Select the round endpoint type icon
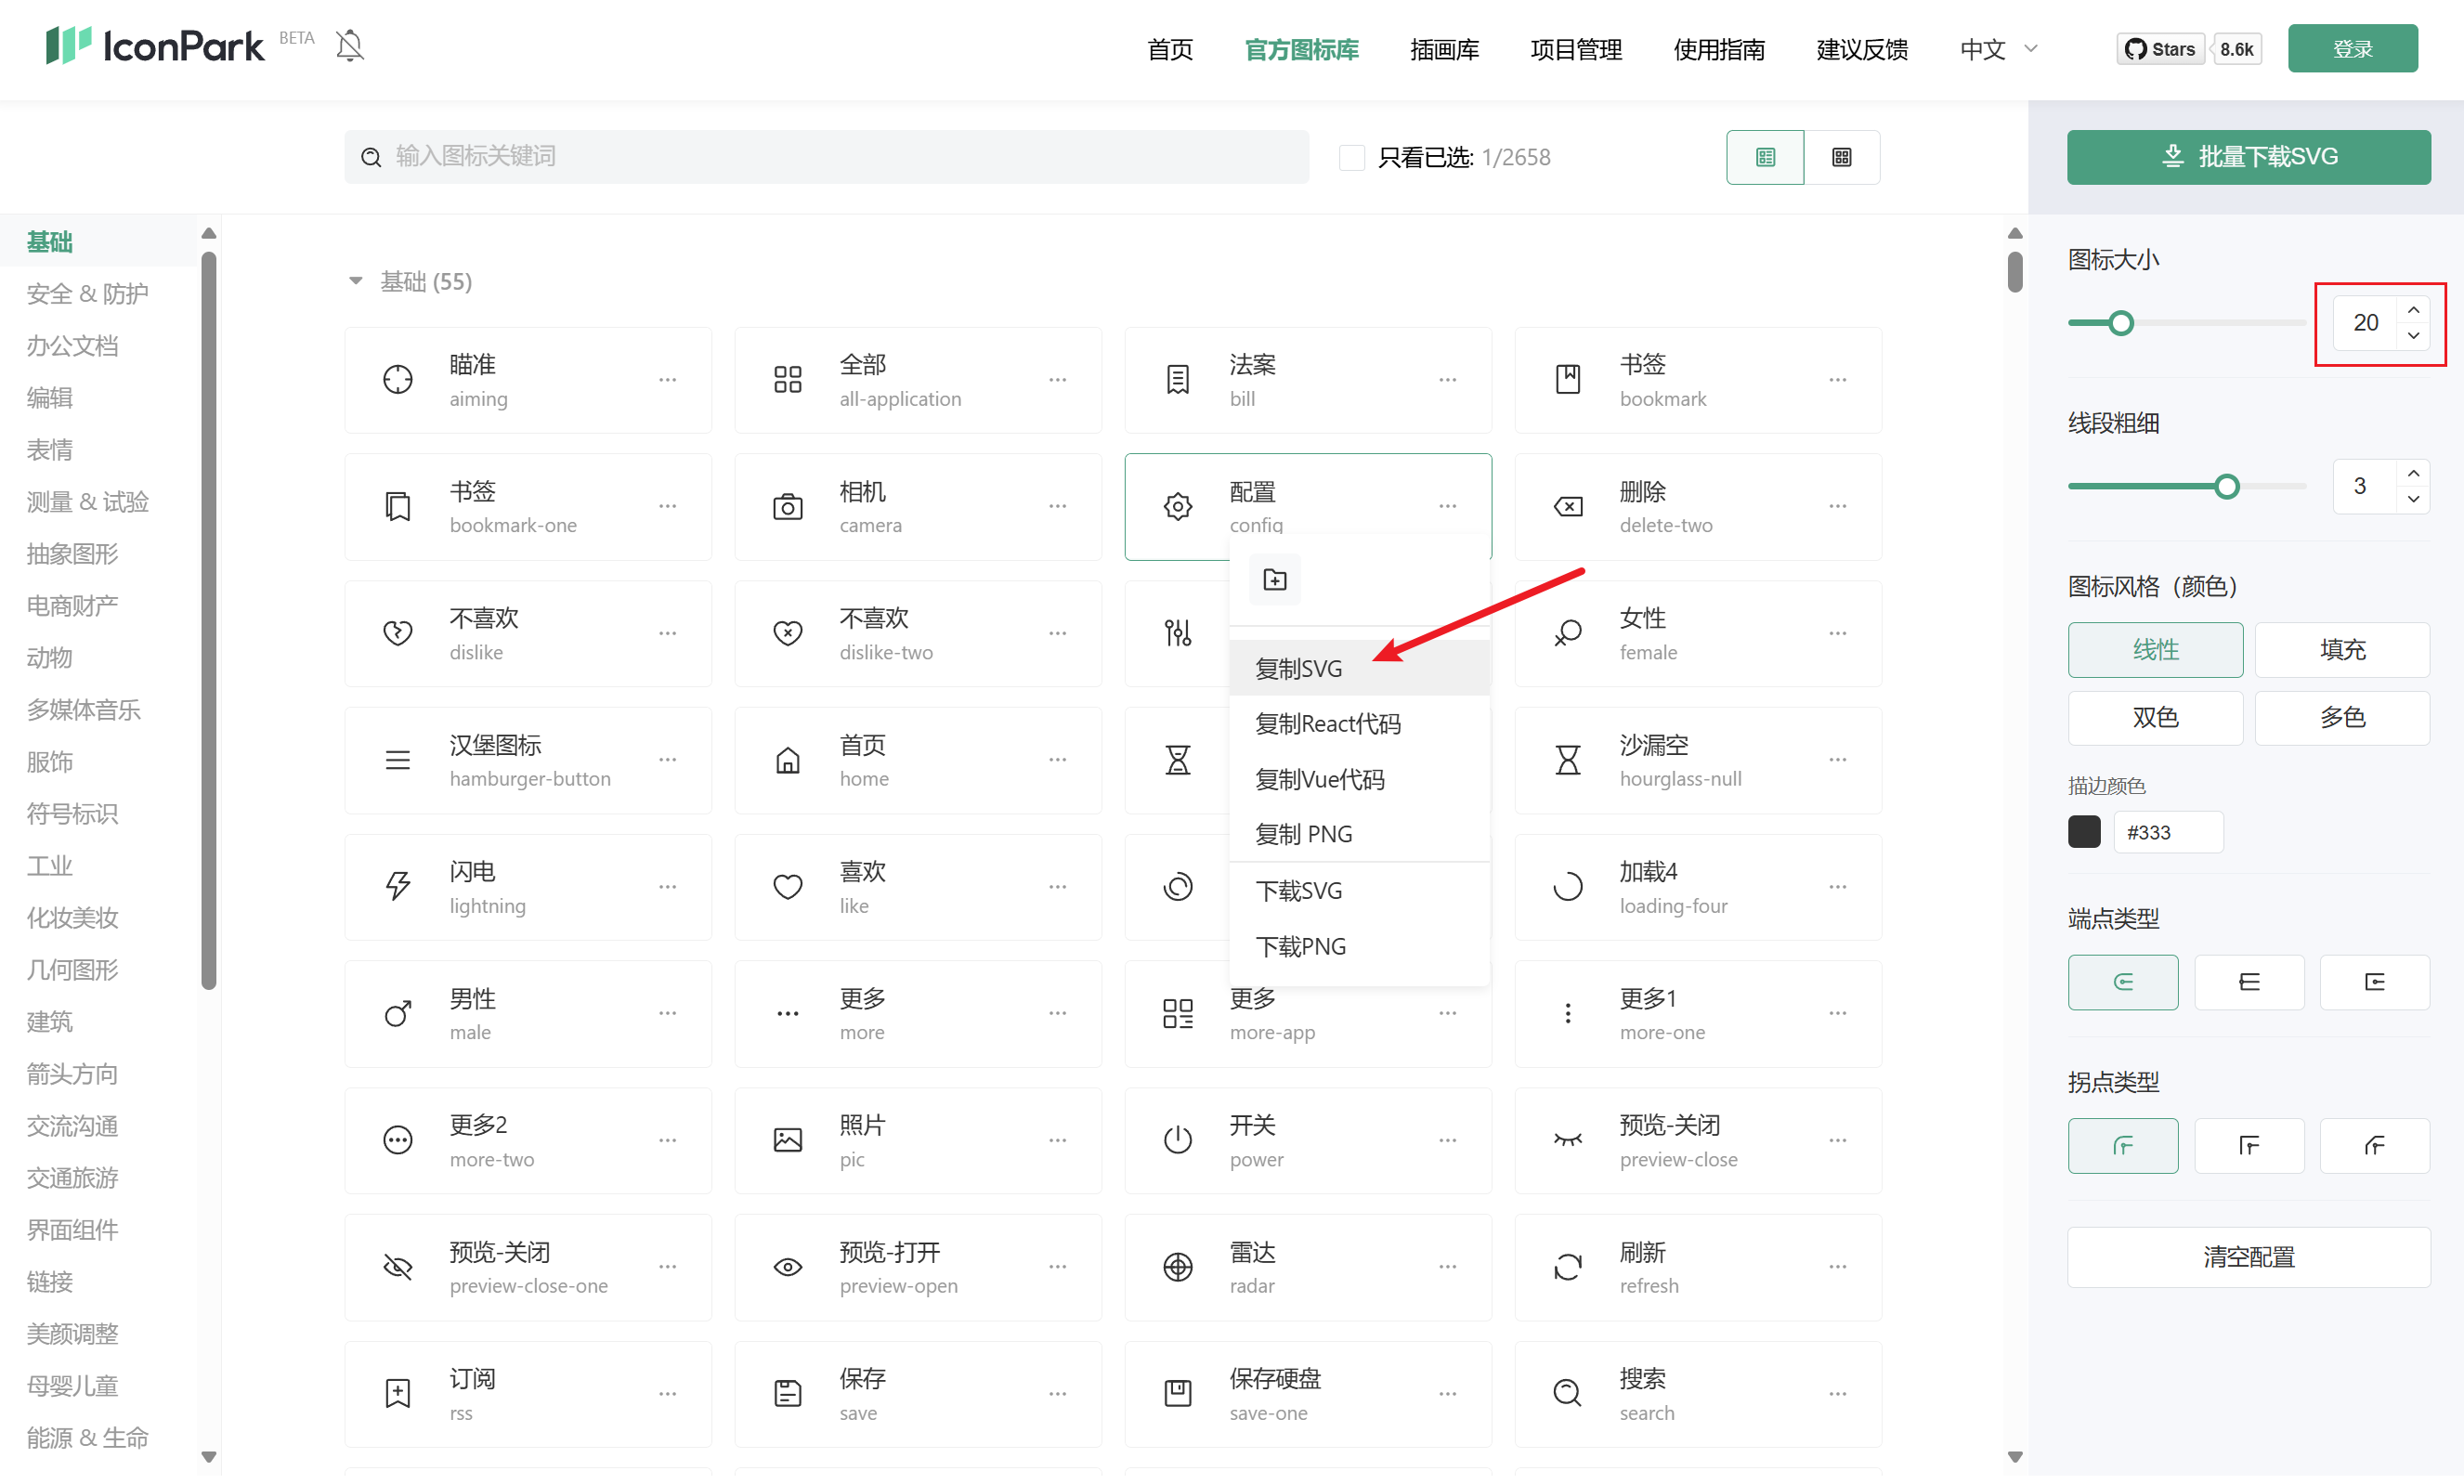Image resolution: width=2464 pixels, height=1484 pixels. [x=2122, y=982]
